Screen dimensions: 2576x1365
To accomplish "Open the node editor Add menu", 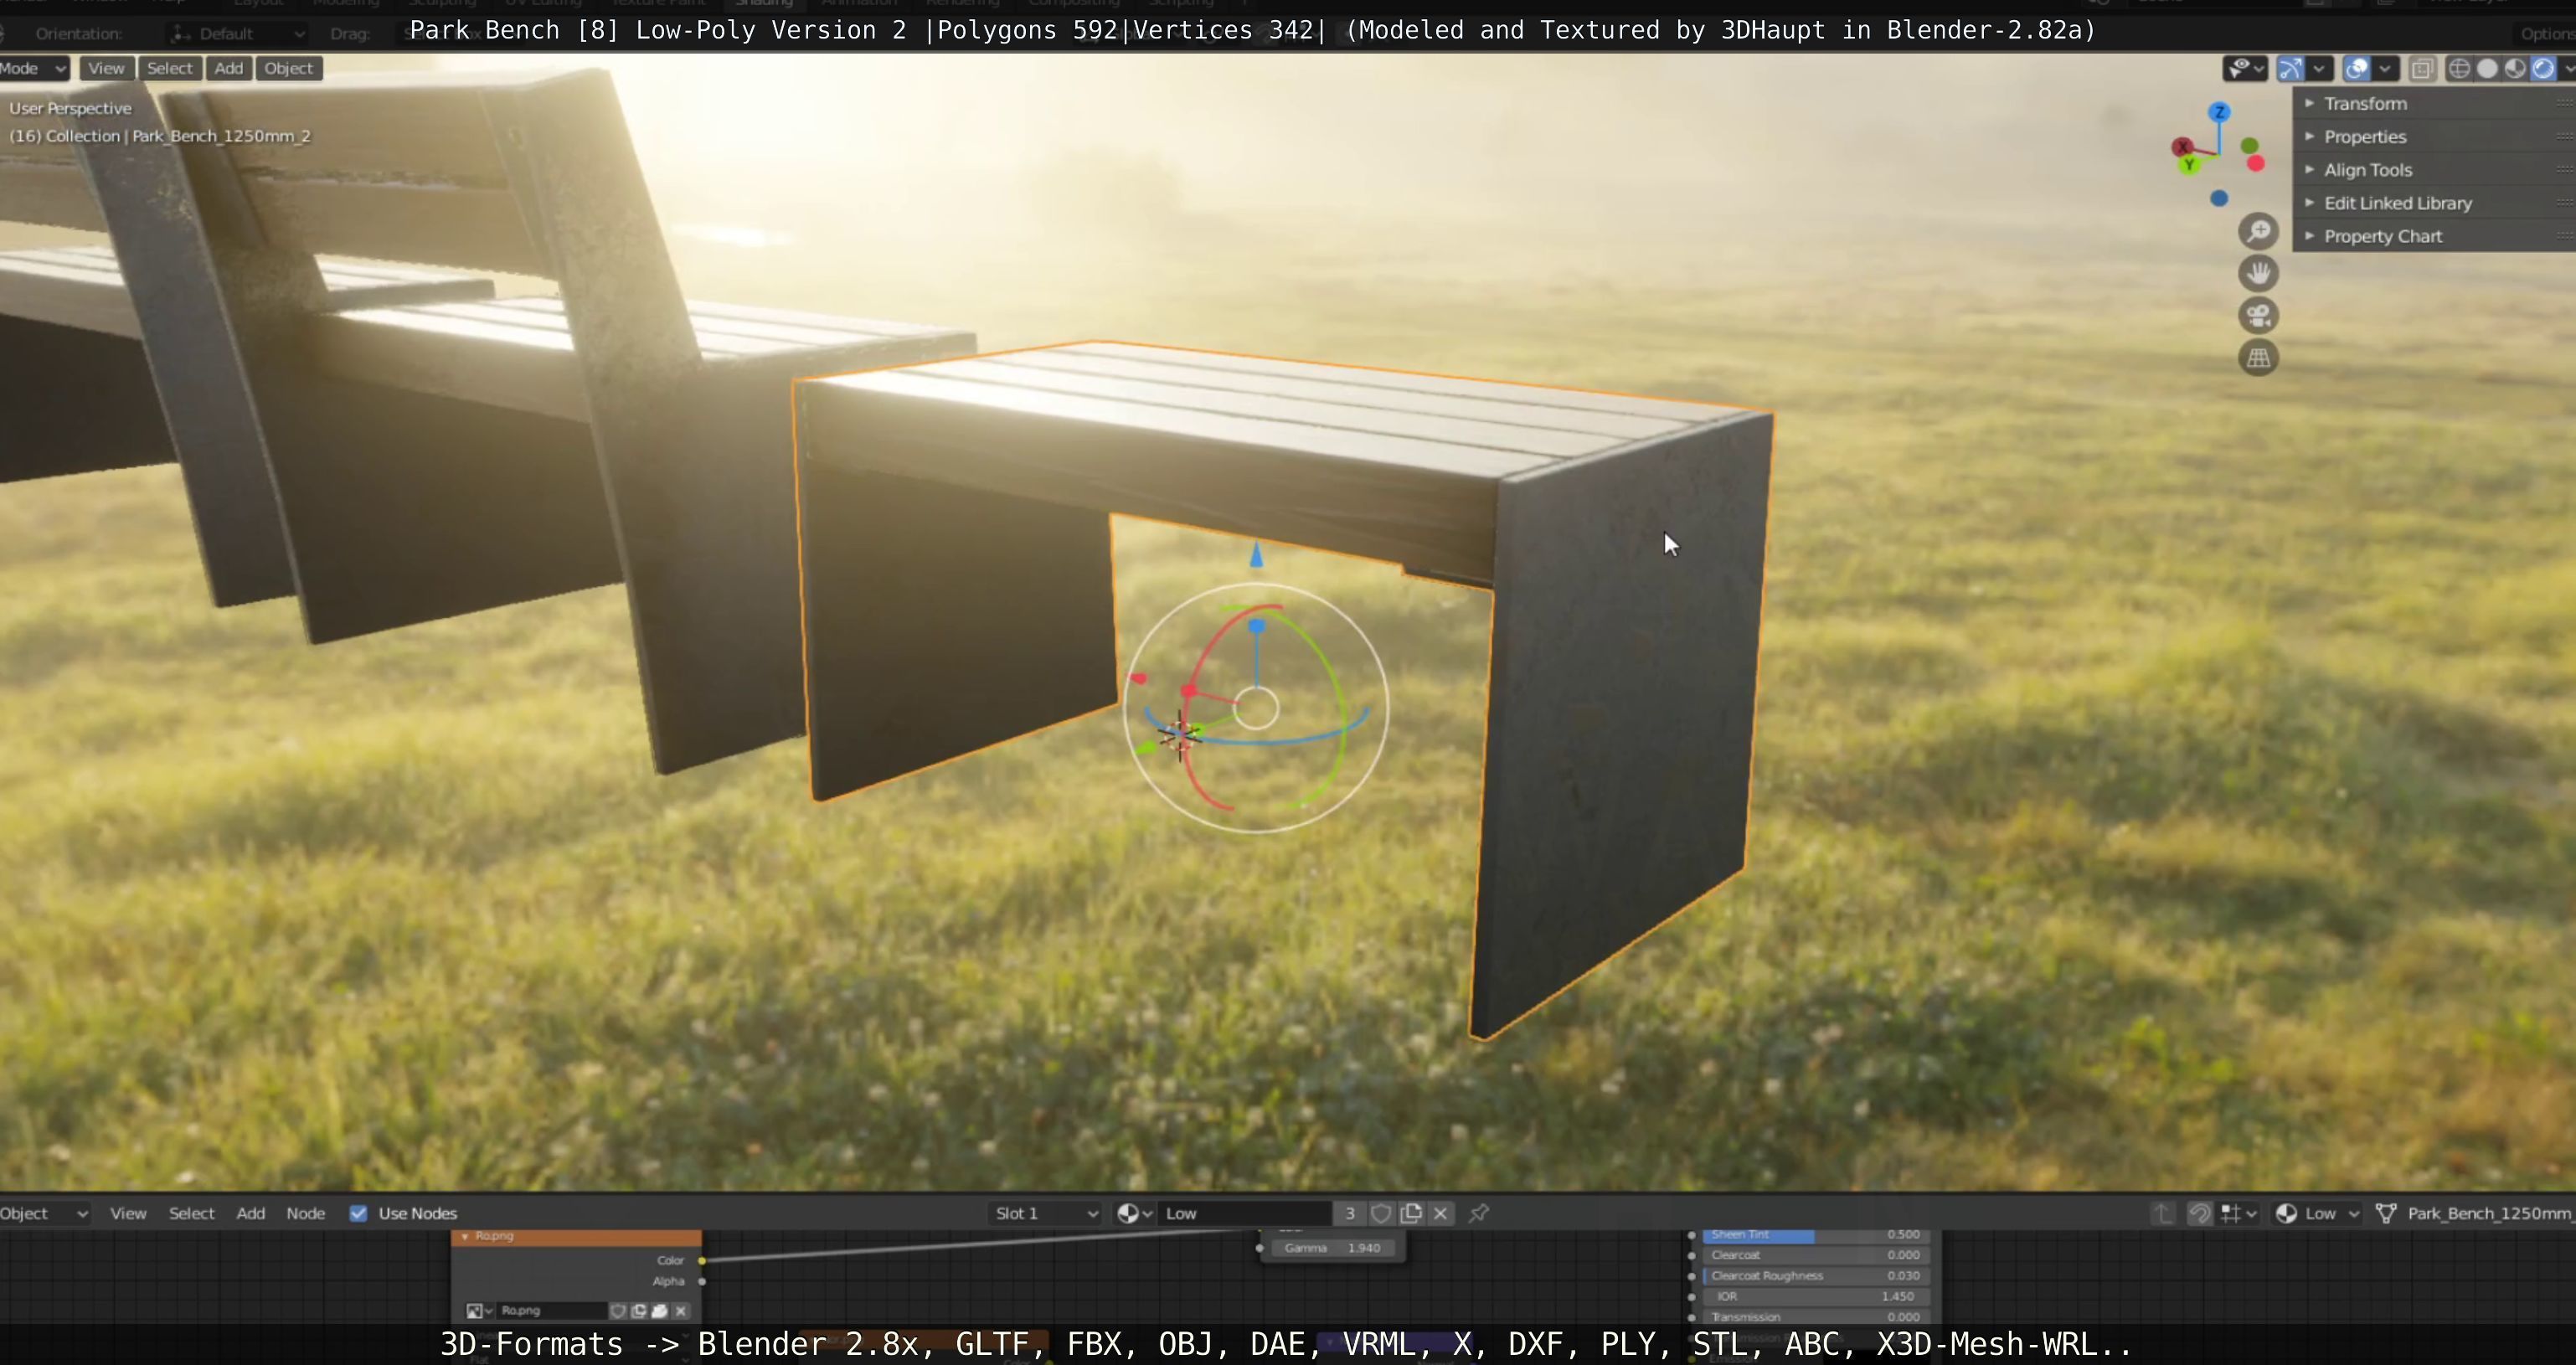I will pos(251,1213).
